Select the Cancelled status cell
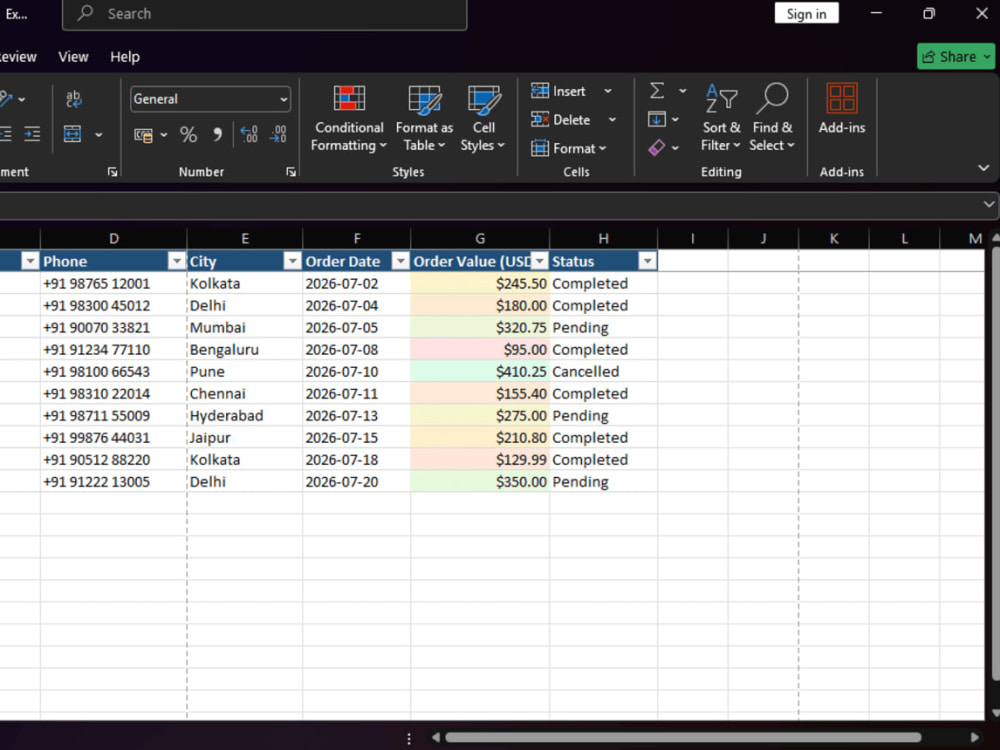Image resolution: width=1000 pixels, height=750 pixels. (x=603, y=371)
